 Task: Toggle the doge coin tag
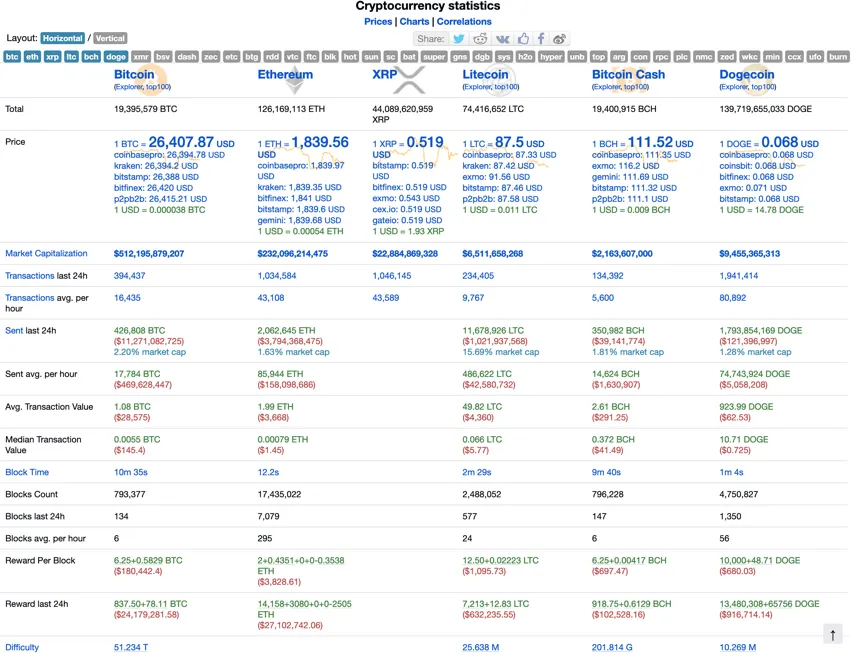click(116, 57)
